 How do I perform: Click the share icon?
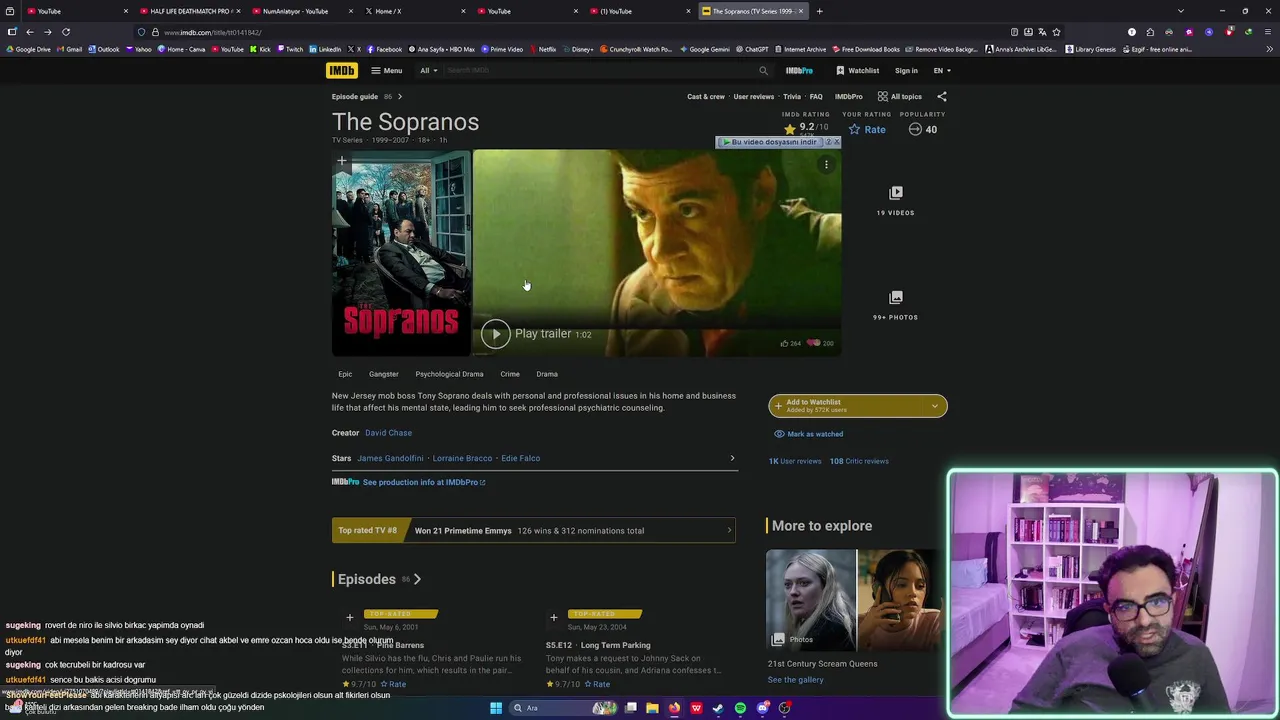(x=941, y=96)
